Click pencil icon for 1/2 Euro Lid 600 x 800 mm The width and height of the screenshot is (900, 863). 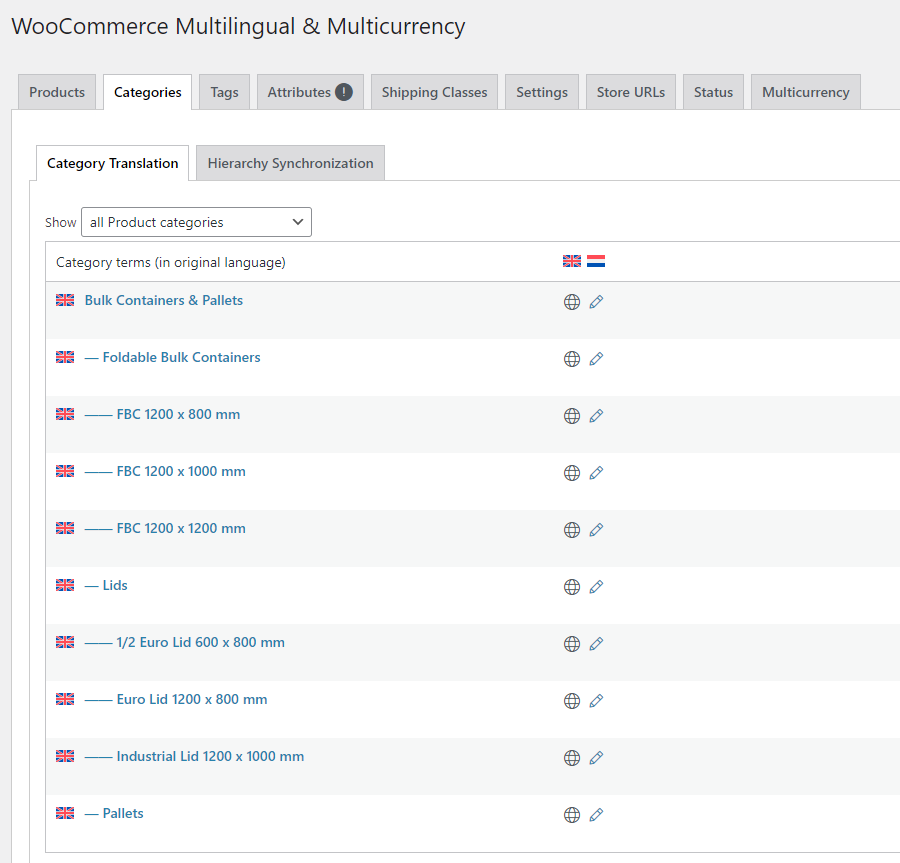click(596, 644)
